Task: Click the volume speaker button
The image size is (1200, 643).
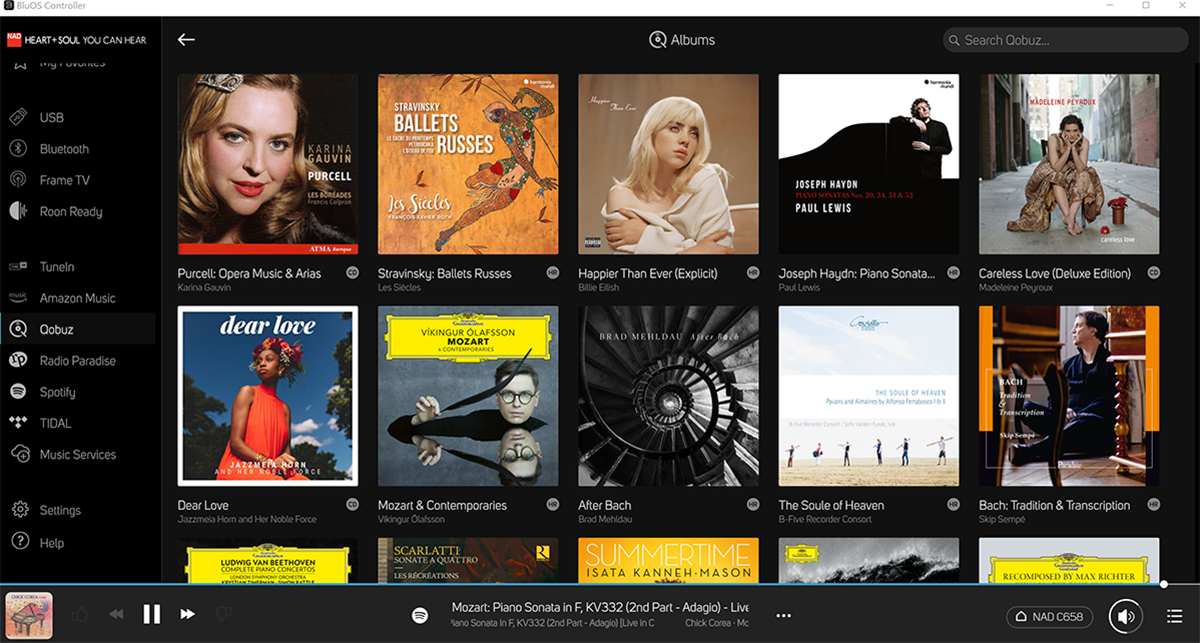Action: click(x=1126, y=616)
